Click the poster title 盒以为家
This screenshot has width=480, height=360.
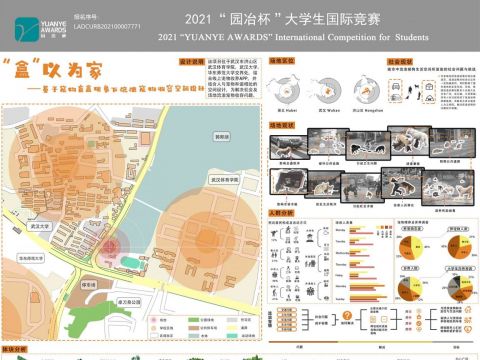point(52,70)
